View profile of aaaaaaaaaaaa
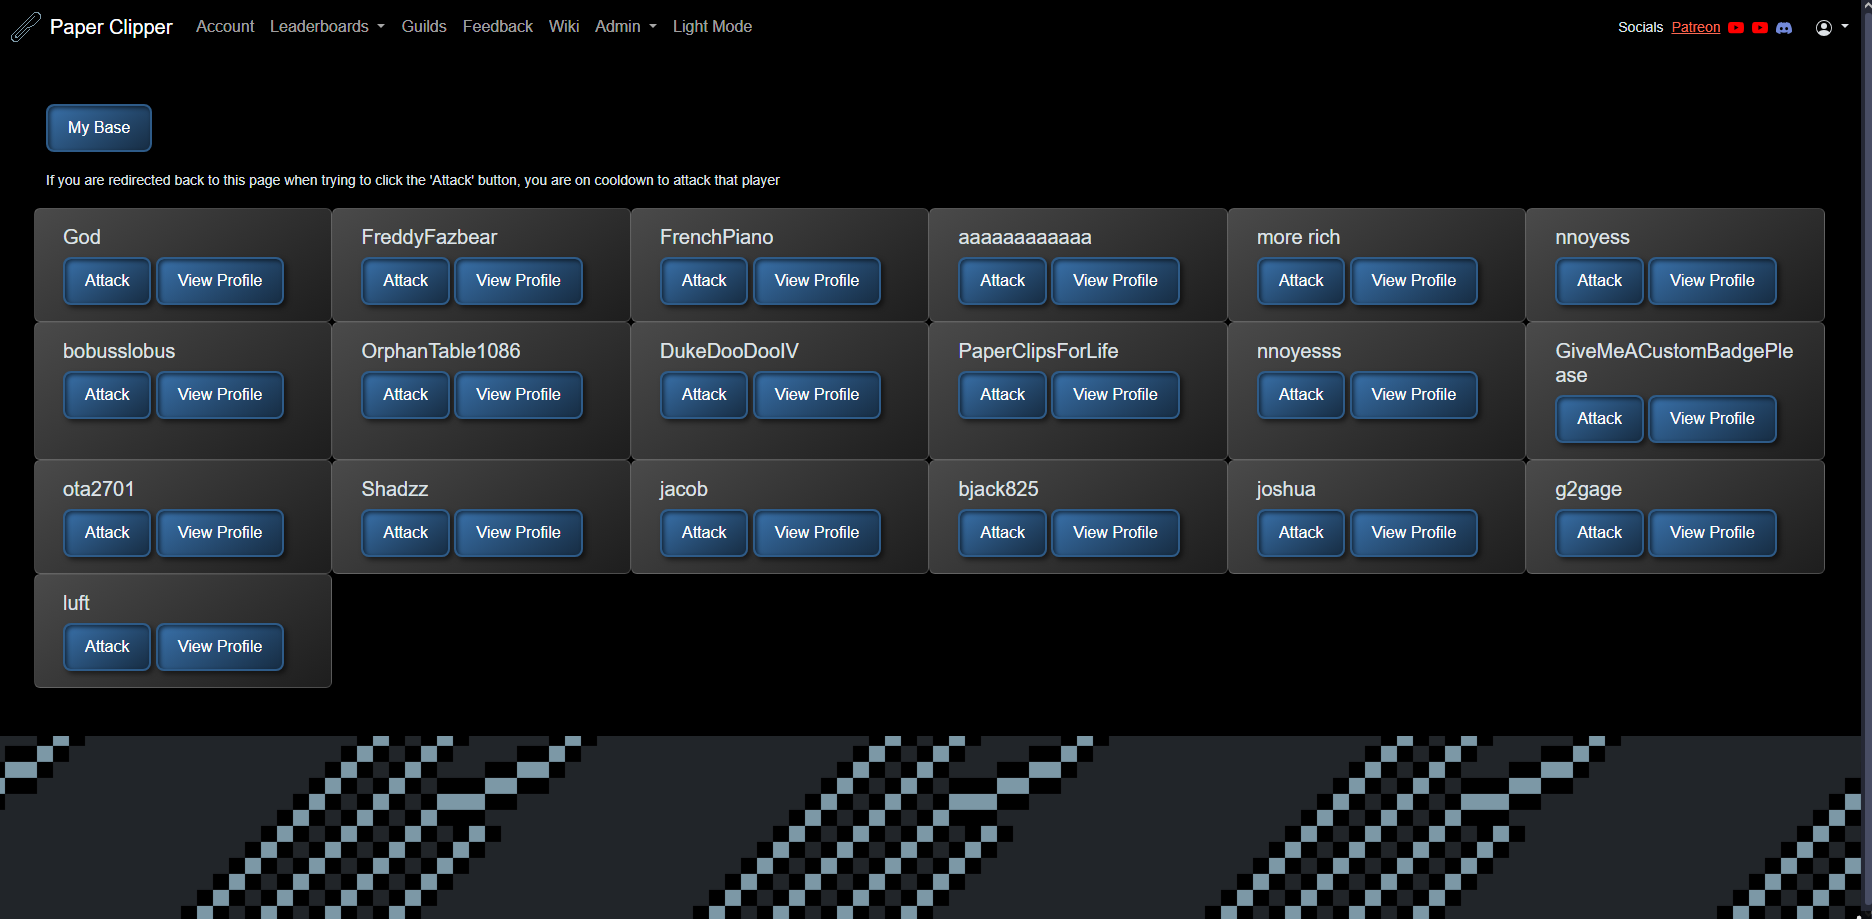The image size is (1872, 919). (1115, 281)
